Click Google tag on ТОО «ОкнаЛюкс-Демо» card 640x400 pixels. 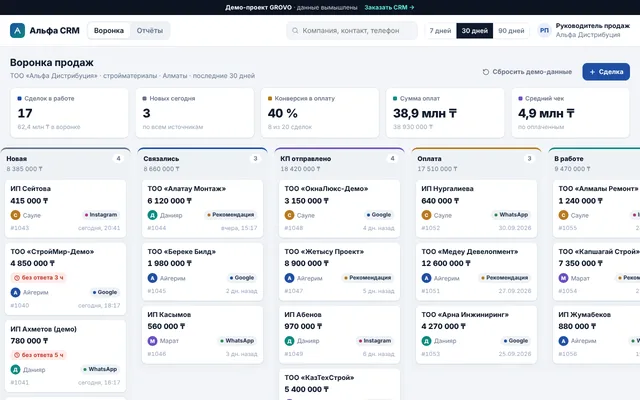pos(379,215)
